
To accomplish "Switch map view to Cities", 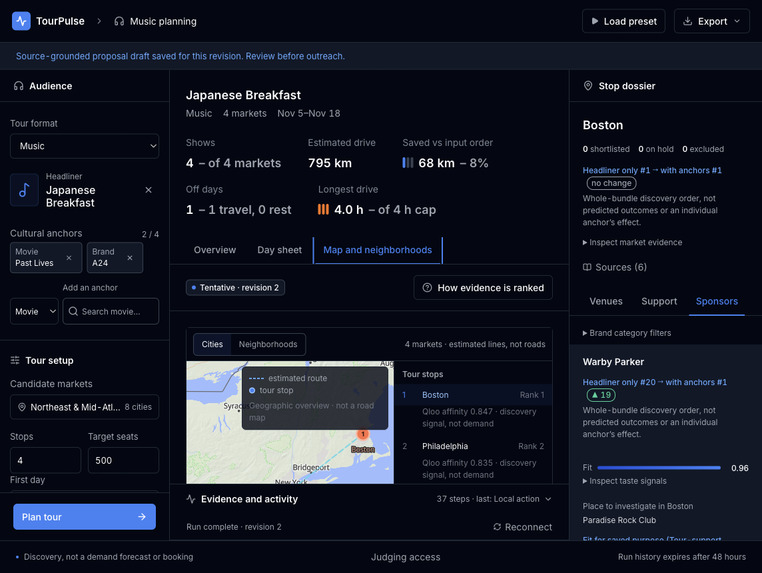I will coord(212,344).
